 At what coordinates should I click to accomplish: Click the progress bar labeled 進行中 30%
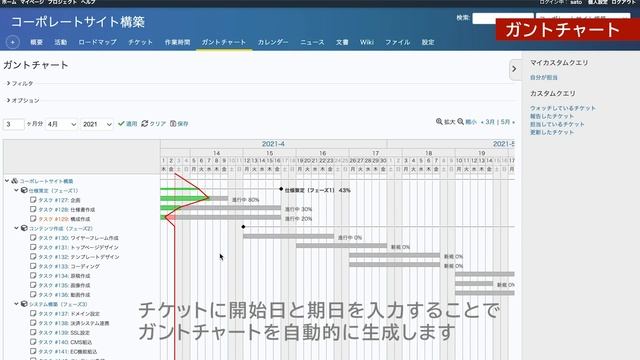[x=220, y=208]
